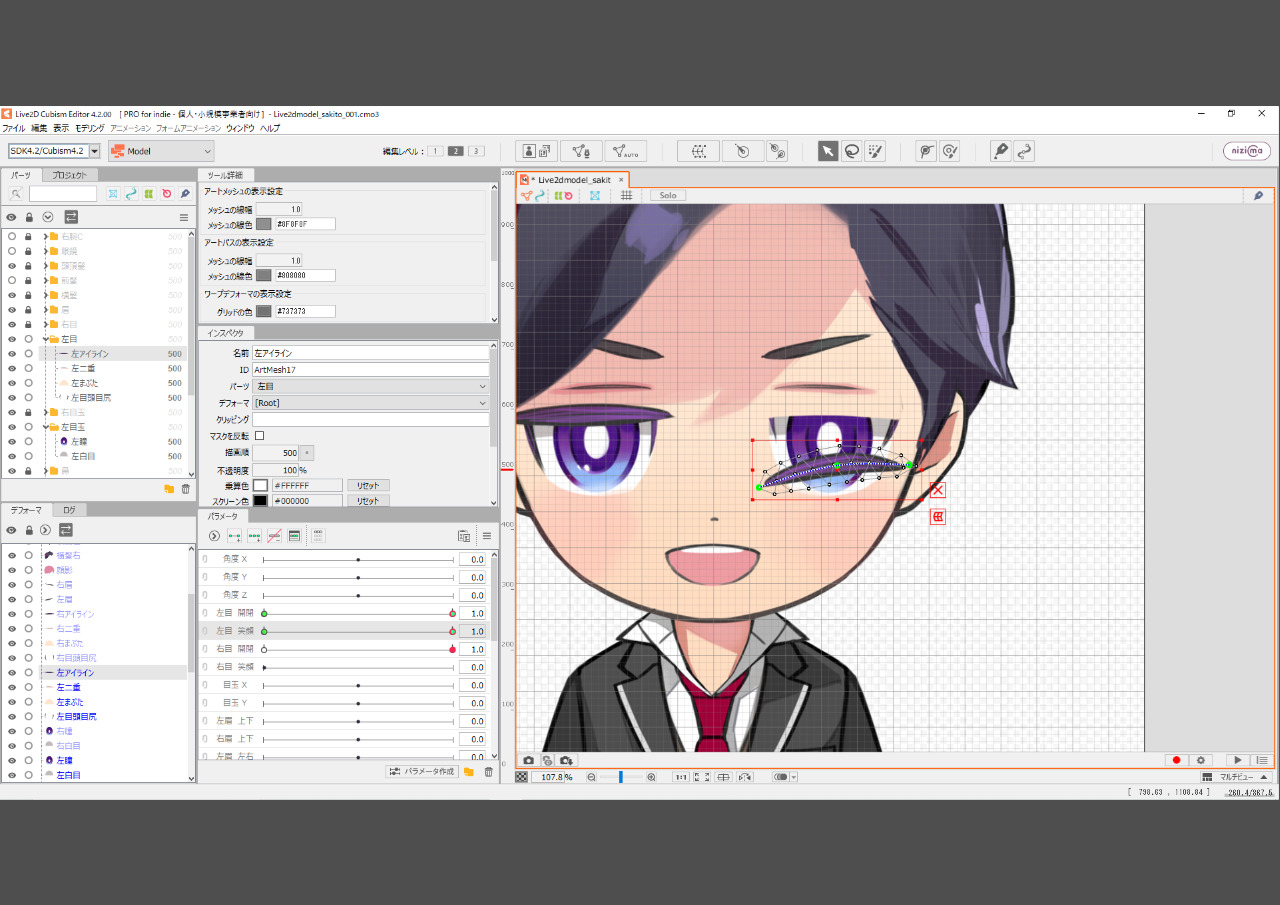Select the Arrow selection tool
Screen dimensions: 1280x905
click(828, 151)
